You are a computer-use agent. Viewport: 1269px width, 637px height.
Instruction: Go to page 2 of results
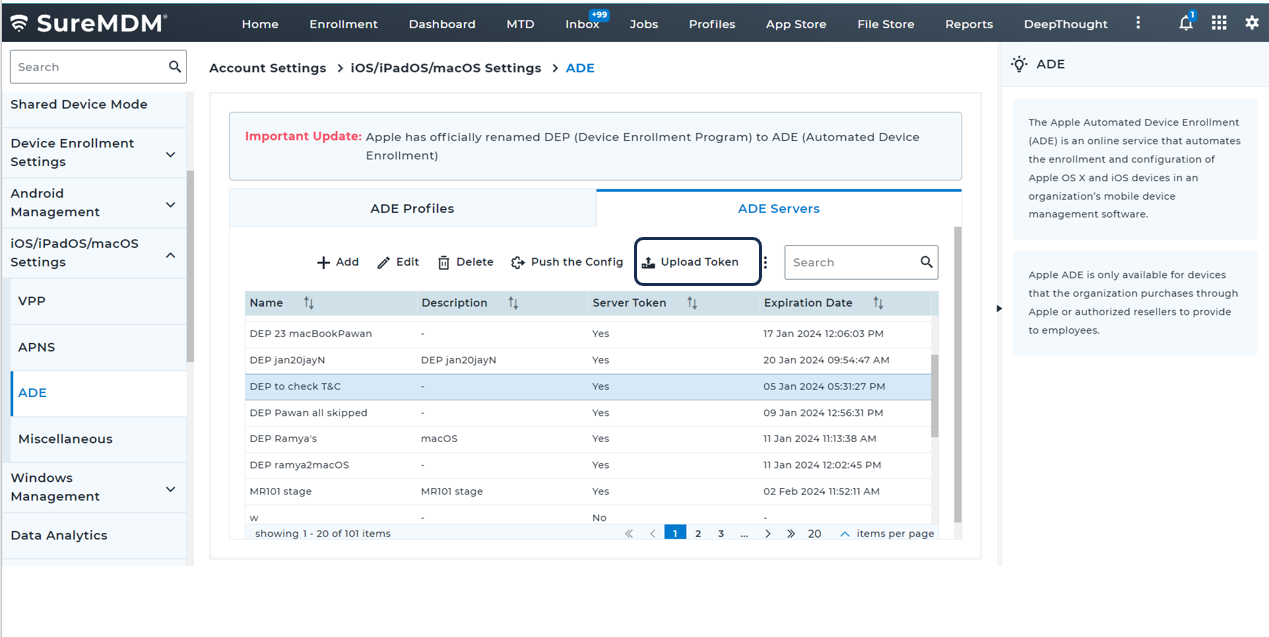(698, 534)
